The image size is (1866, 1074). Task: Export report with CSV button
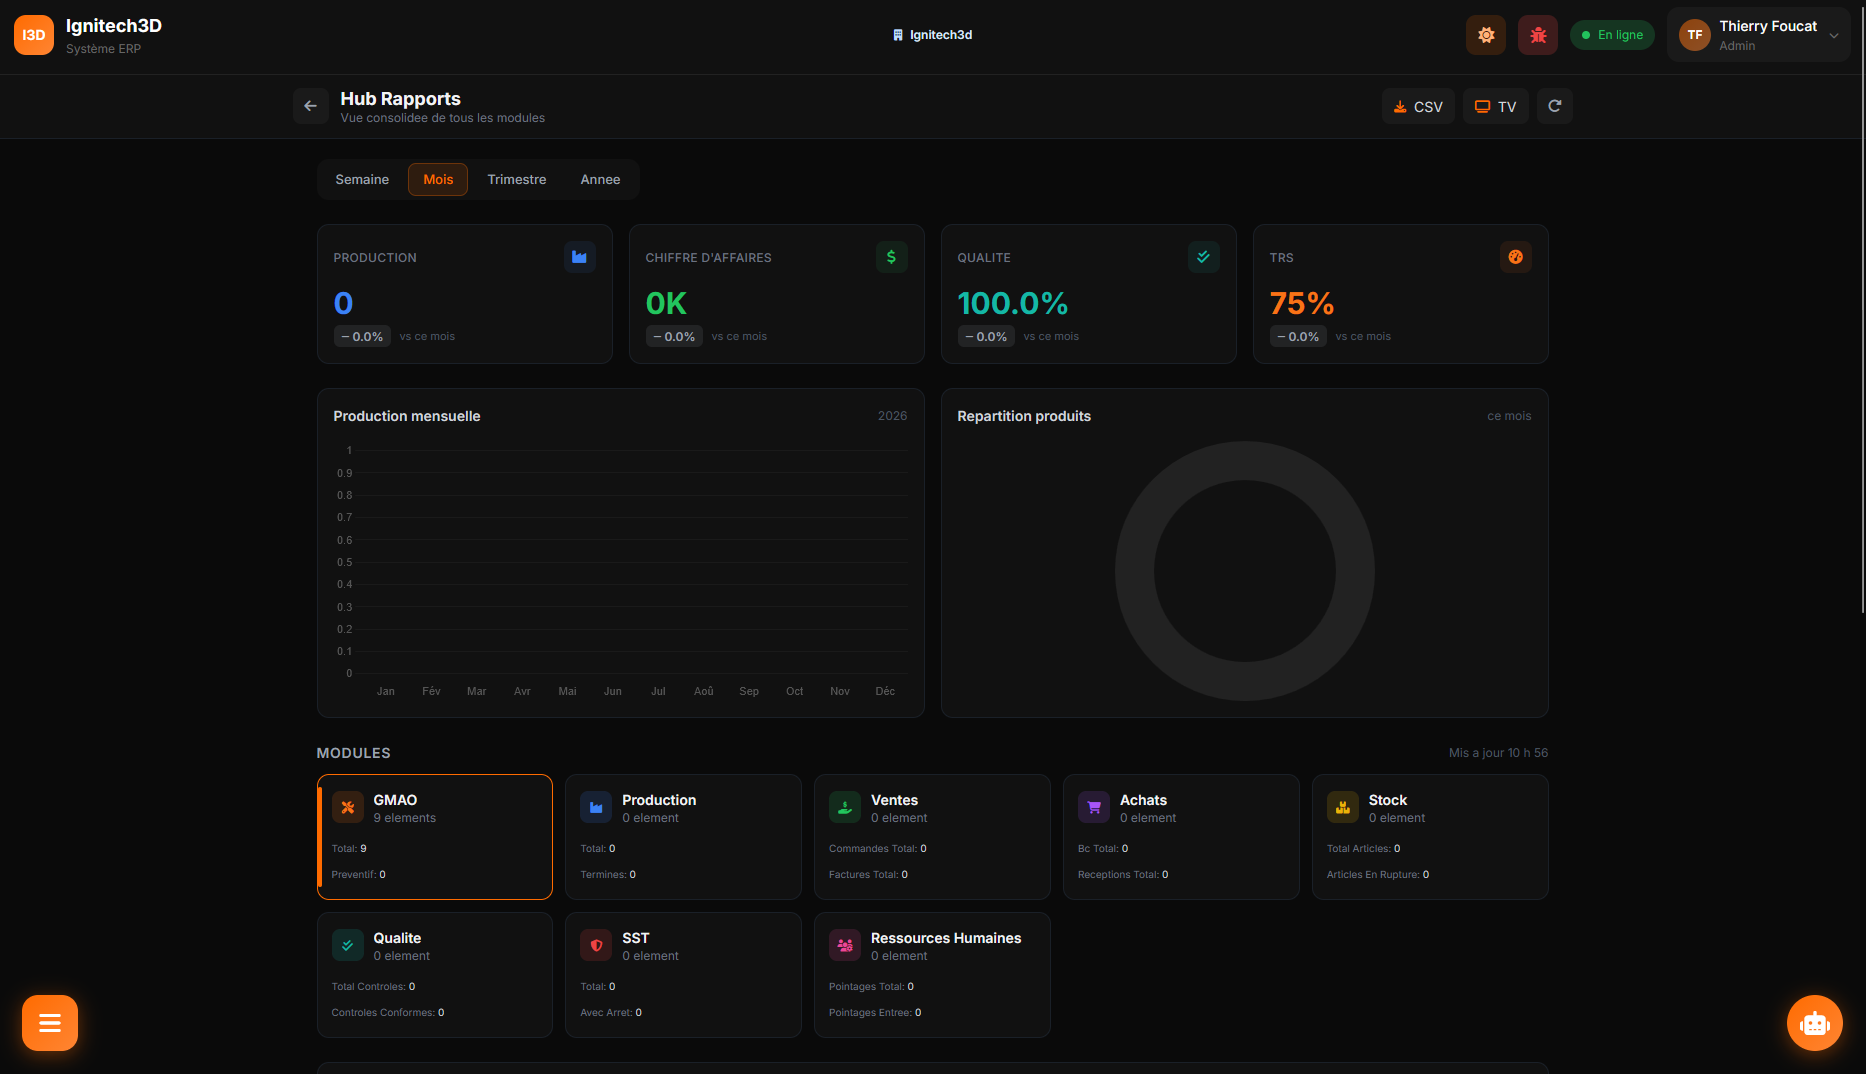(x=1418, y=106)
